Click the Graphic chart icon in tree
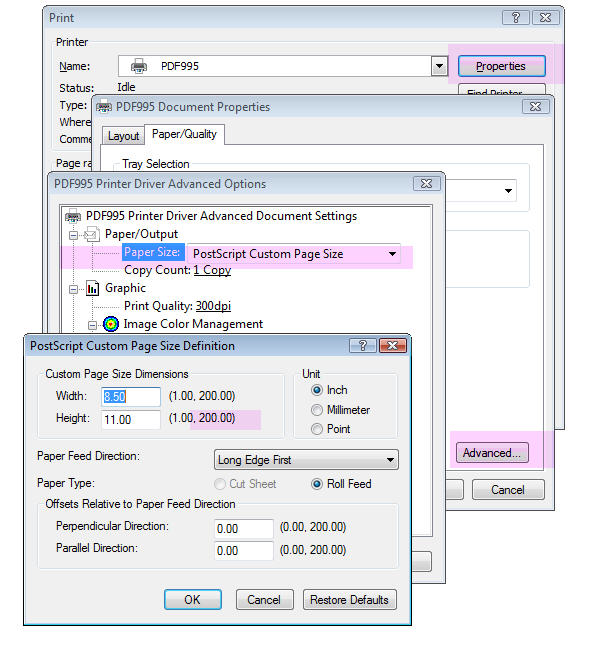Viewport: 597px width, 649px height. (92, 288)
